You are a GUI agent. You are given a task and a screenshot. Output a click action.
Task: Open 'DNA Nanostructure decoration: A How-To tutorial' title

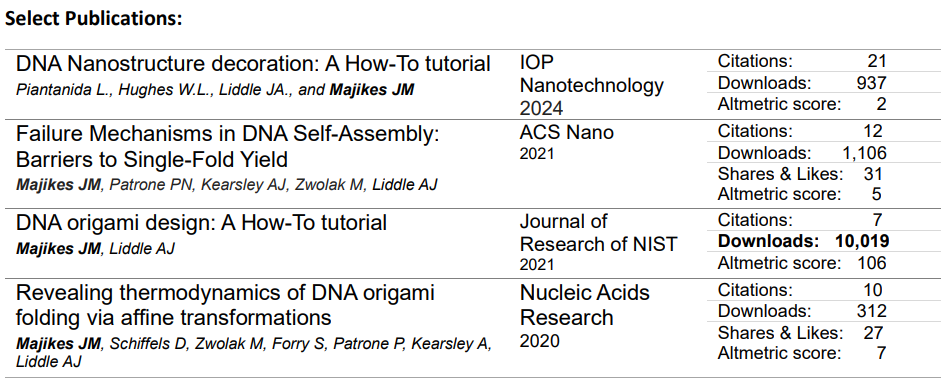click(253, 64)
